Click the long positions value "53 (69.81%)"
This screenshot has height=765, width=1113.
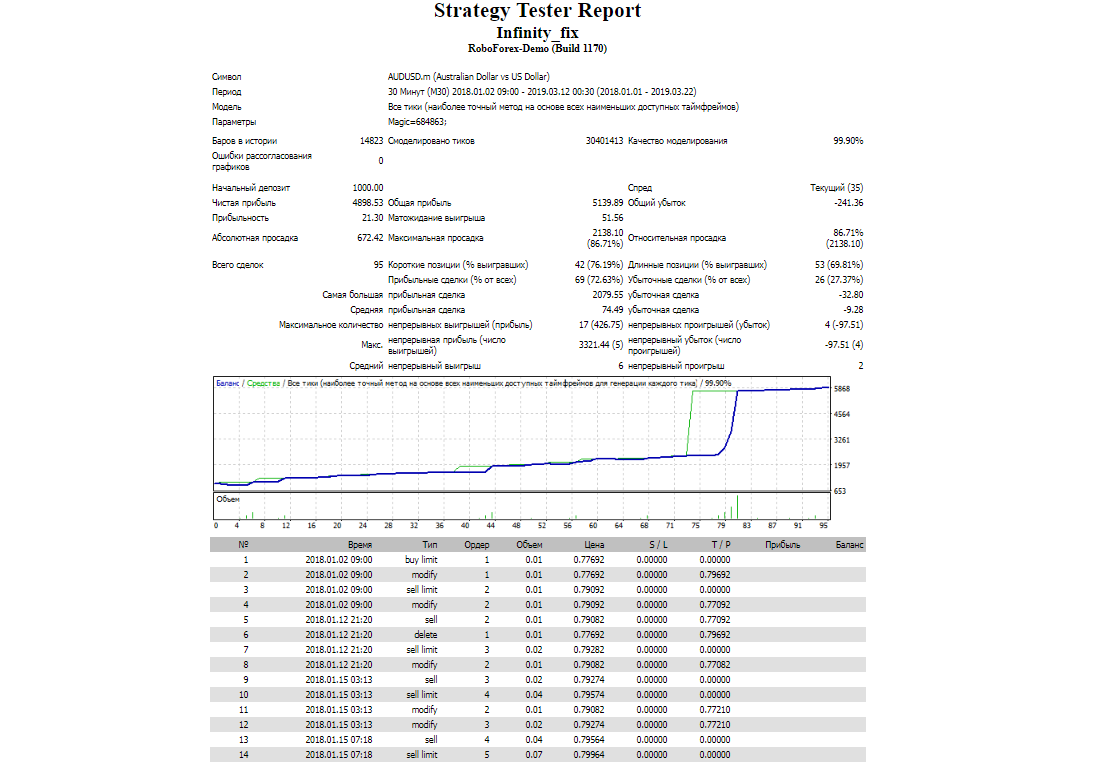(839, 265)
